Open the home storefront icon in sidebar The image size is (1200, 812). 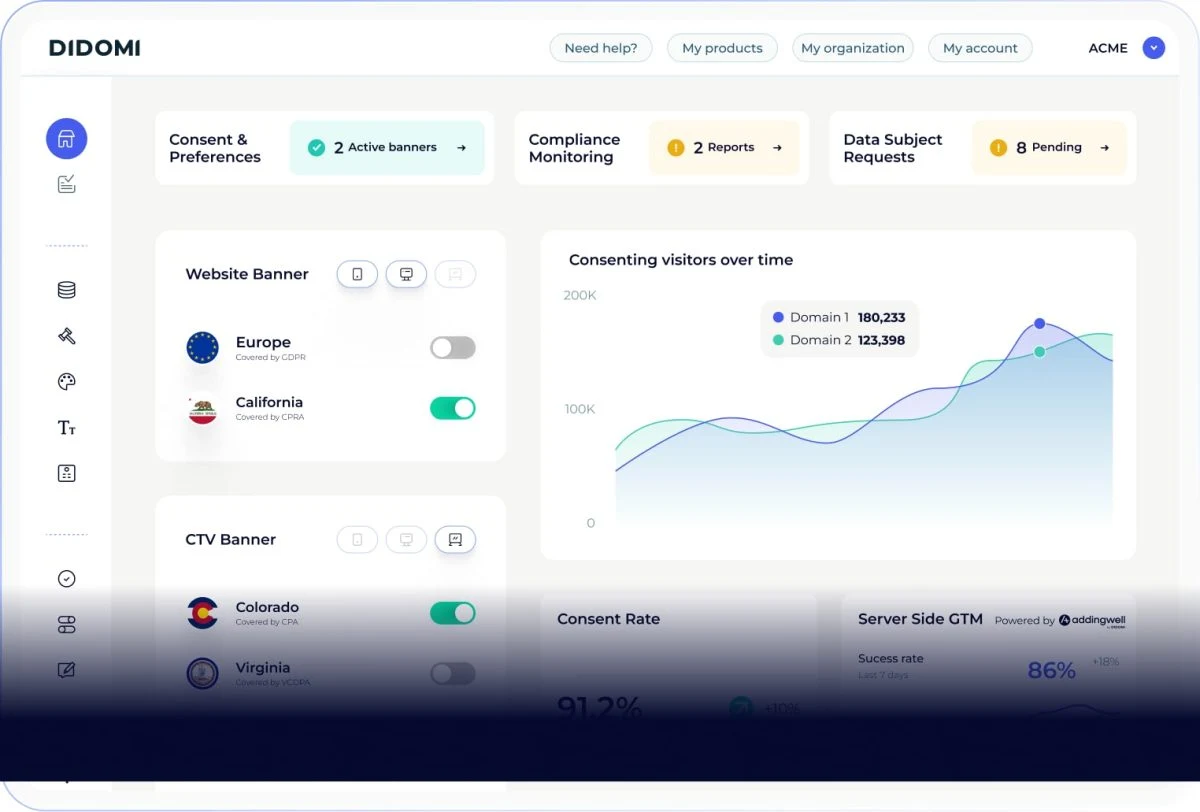[66, 139]
